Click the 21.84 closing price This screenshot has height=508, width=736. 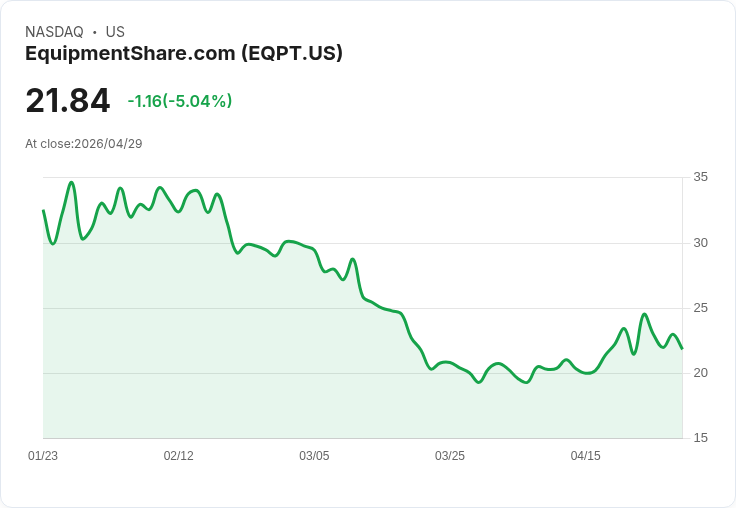68,100
